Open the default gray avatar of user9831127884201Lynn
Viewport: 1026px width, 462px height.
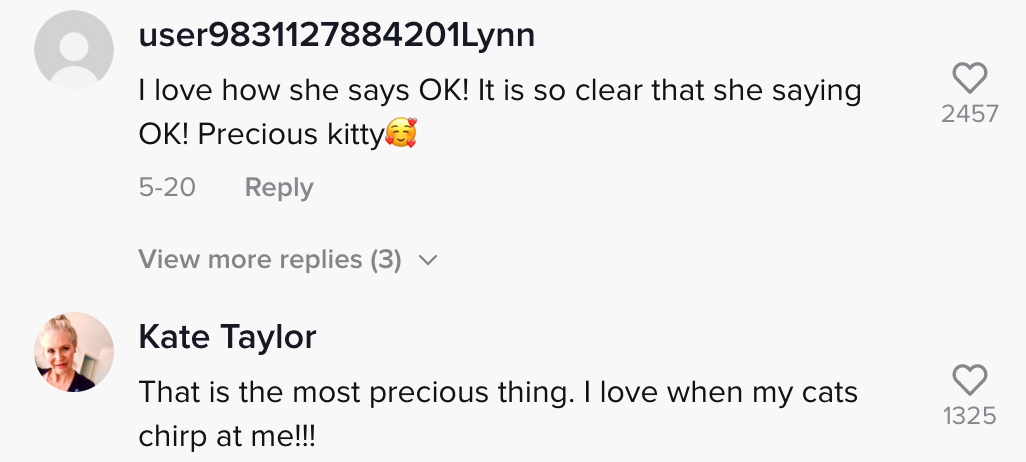tap(74, 49)
